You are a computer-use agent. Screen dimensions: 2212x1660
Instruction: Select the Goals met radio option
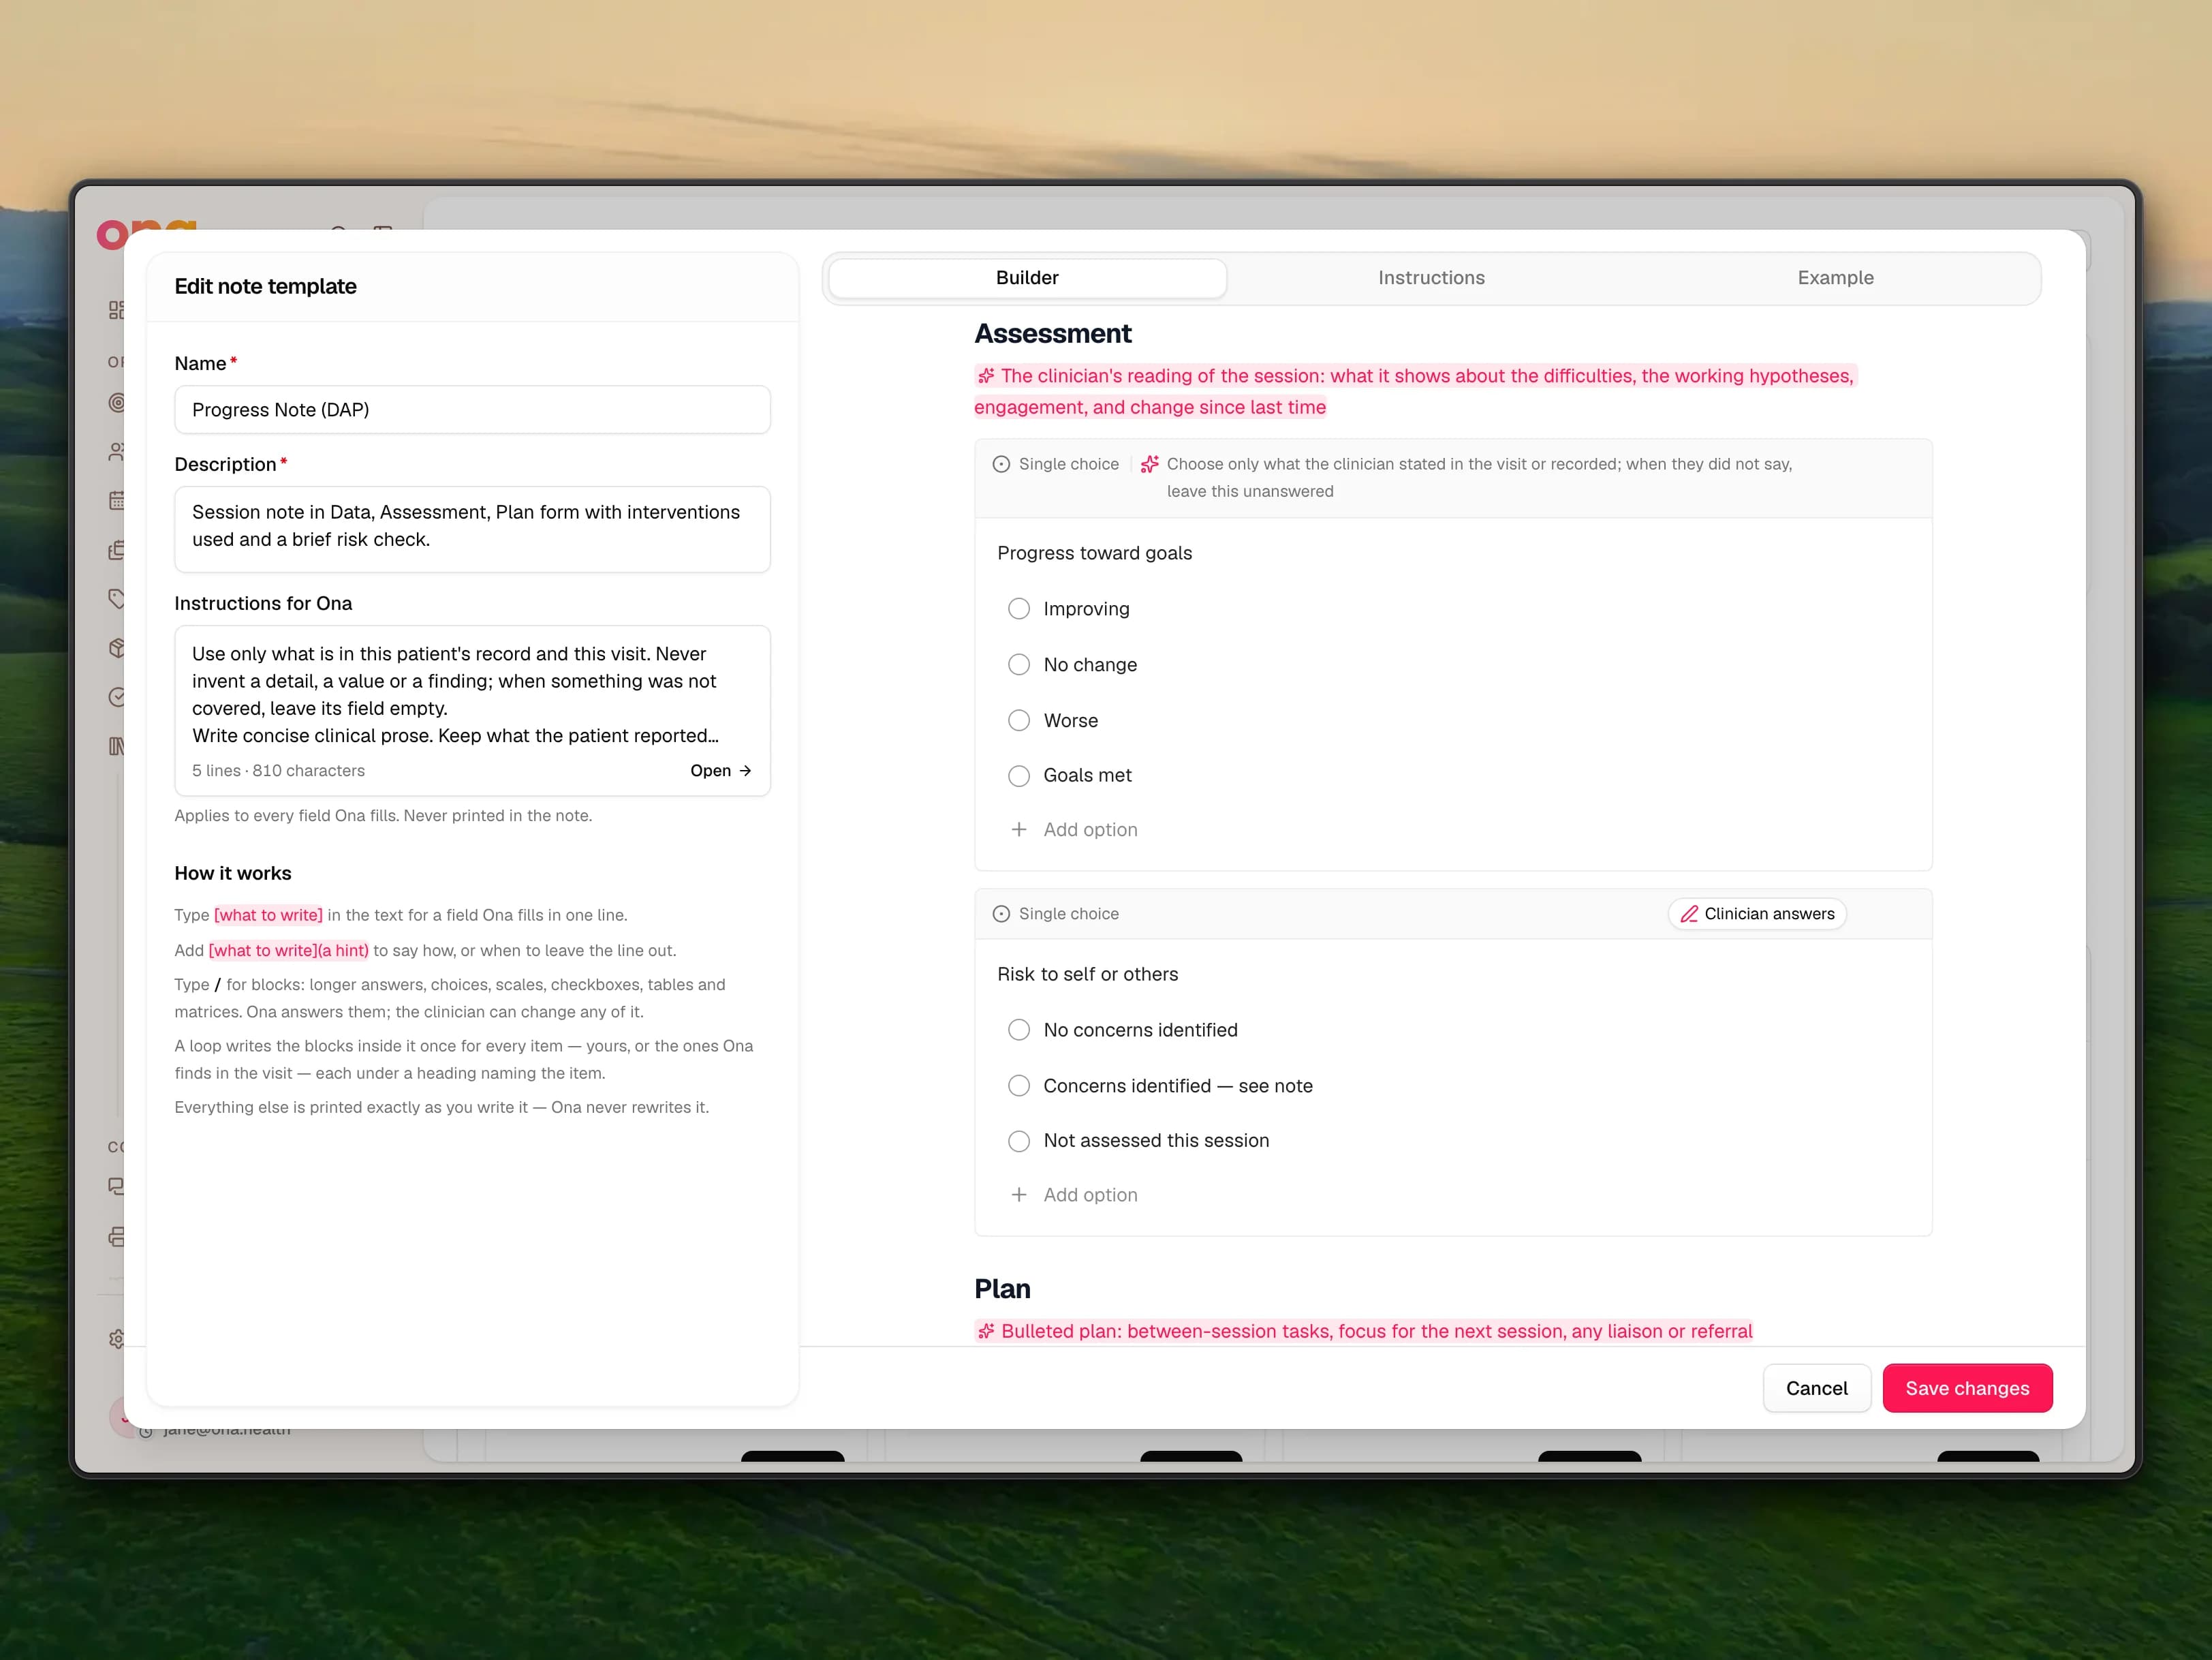[1018, 776]
